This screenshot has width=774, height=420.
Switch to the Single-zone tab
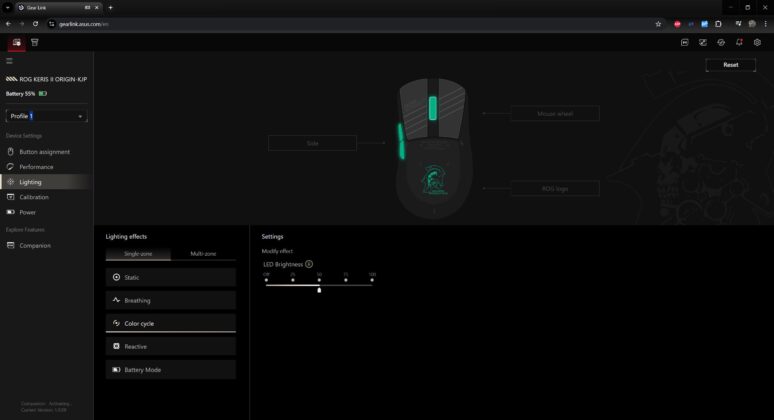(x=138, y=254)
